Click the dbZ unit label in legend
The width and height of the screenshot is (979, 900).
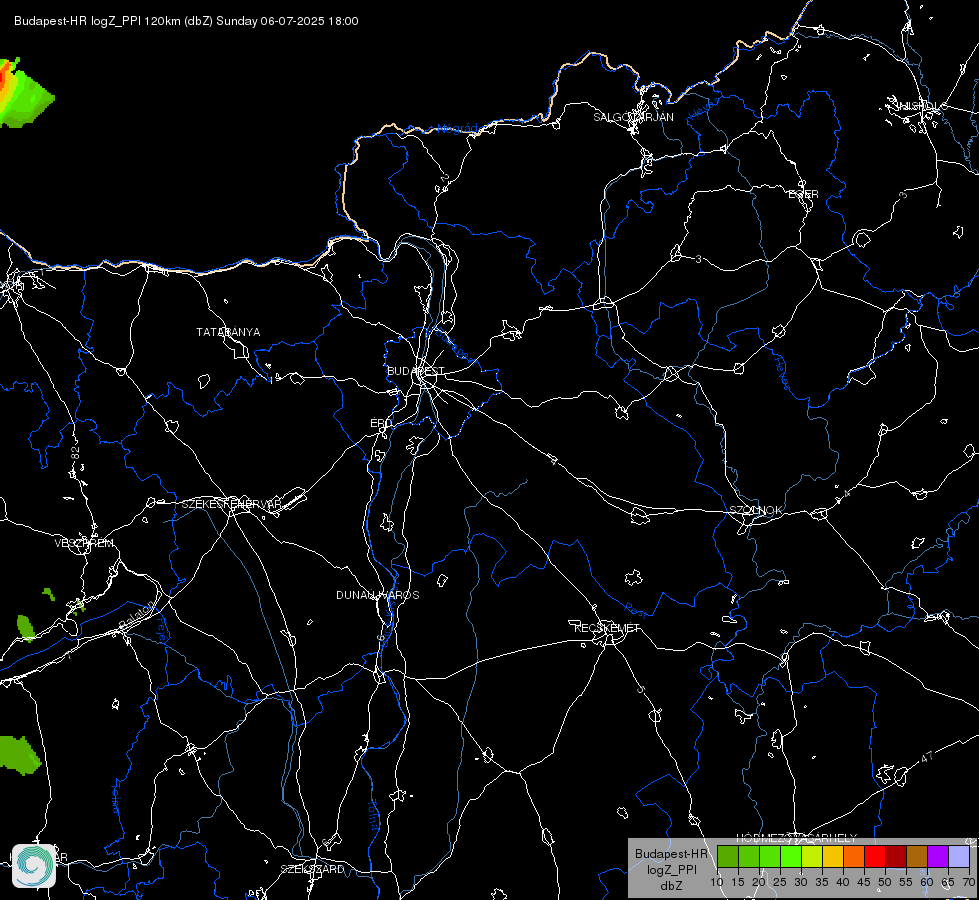671,886
